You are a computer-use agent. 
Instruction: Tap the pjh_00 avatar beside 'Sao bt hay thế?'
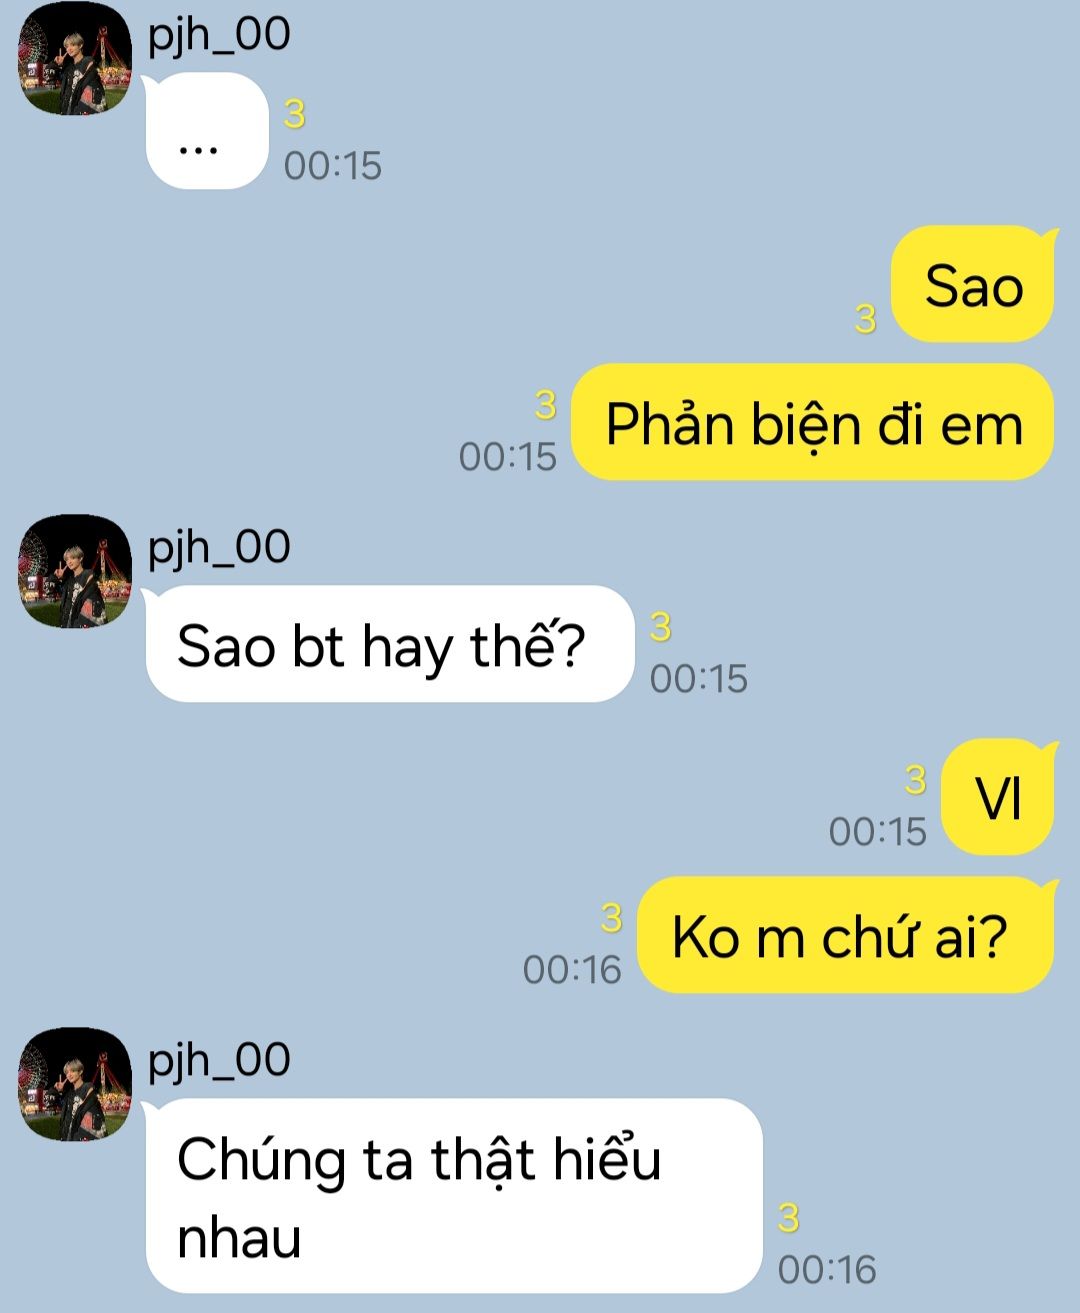75,571
